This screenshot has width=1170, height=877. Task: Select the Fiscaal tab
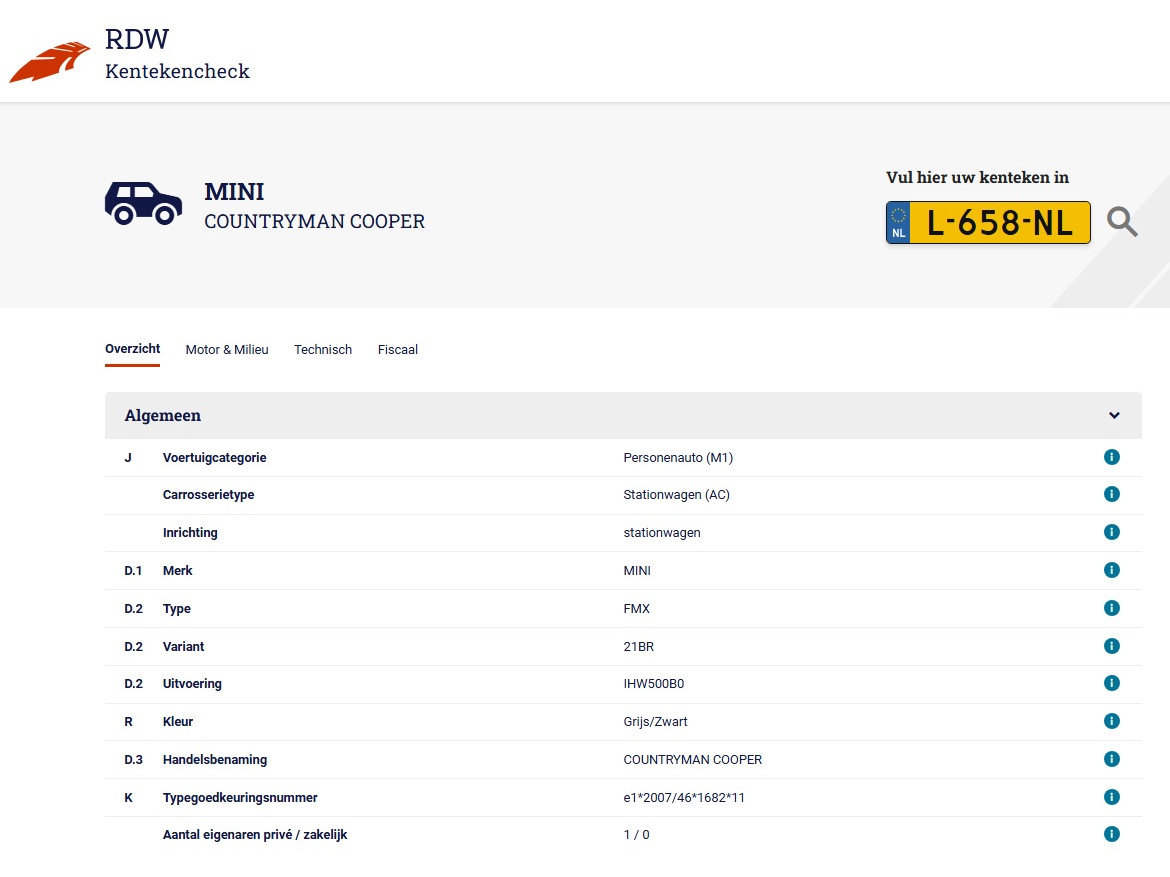point(398,350)
